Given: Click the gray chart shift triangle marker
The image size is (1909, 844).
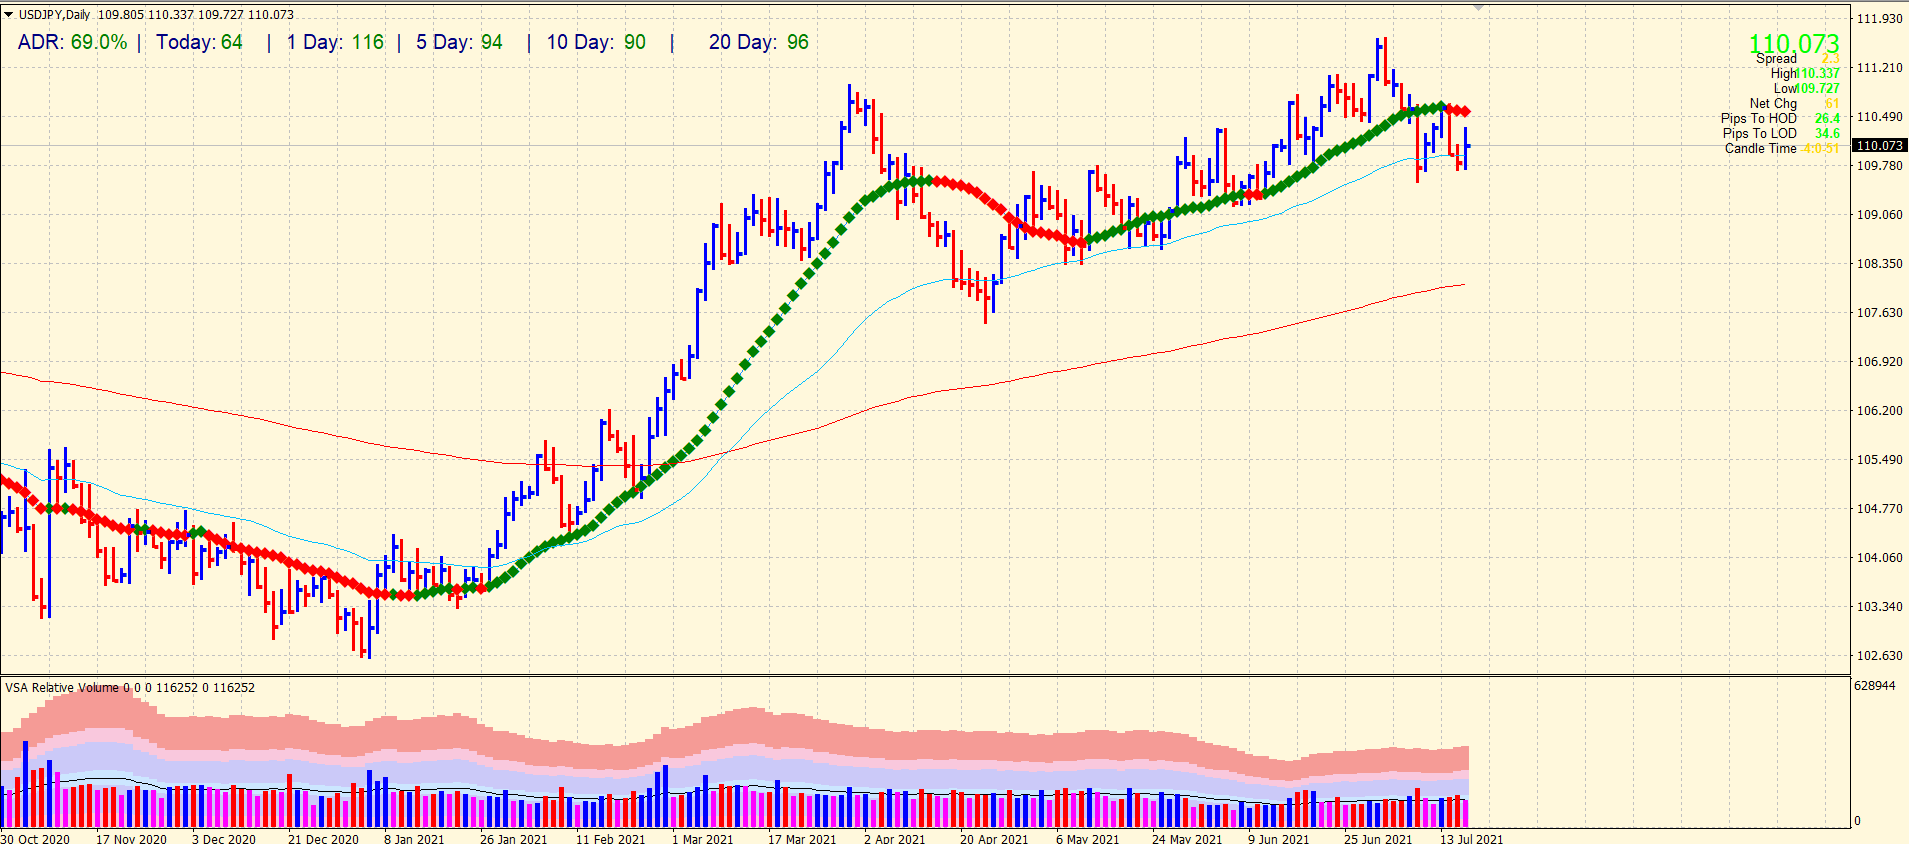Looking at the screenshot, I should click(1478, 8).
